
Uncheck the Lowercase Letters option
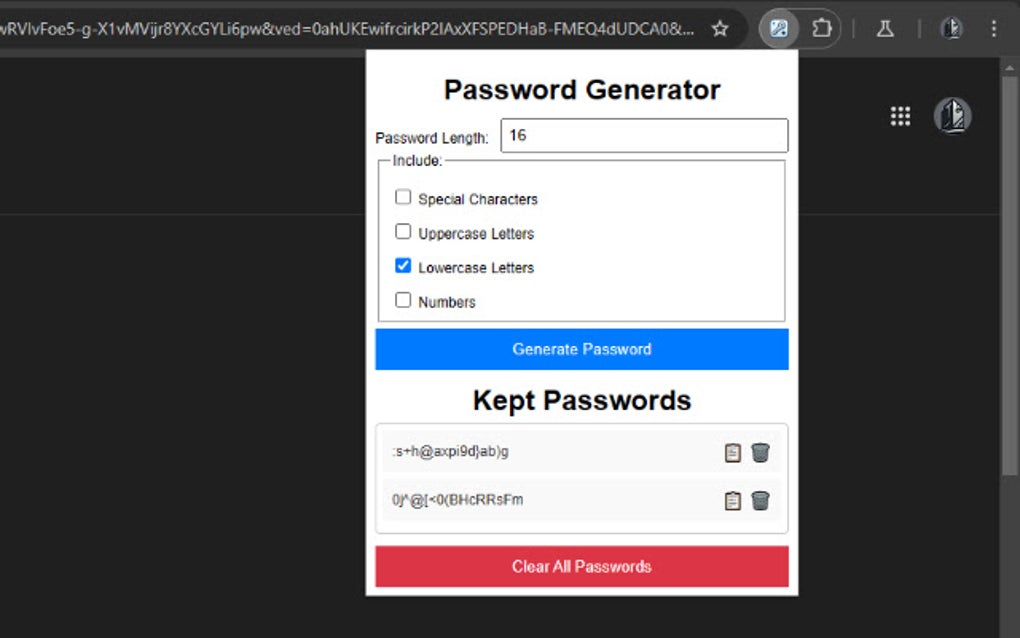point(403,266)
